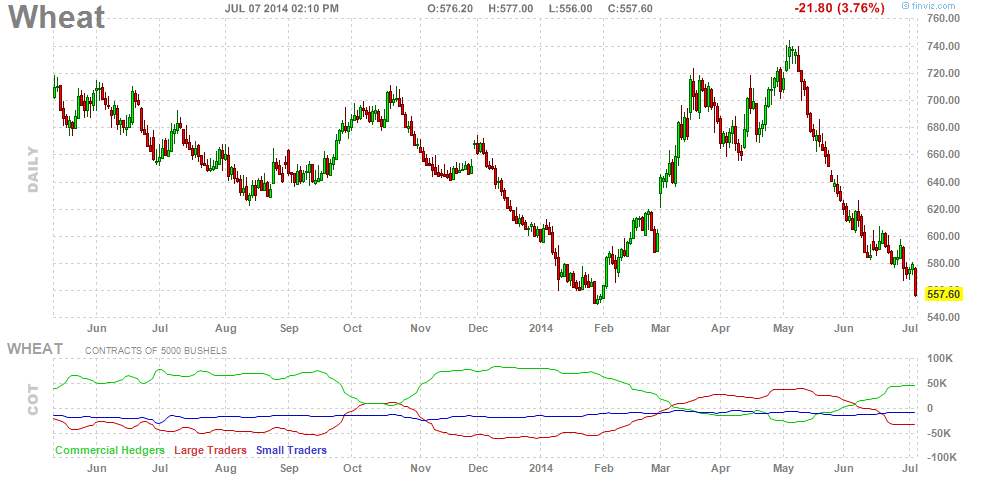Click the low price L:556.00
This screenshot has height=484, width=985.
click(x=570, y=8)
